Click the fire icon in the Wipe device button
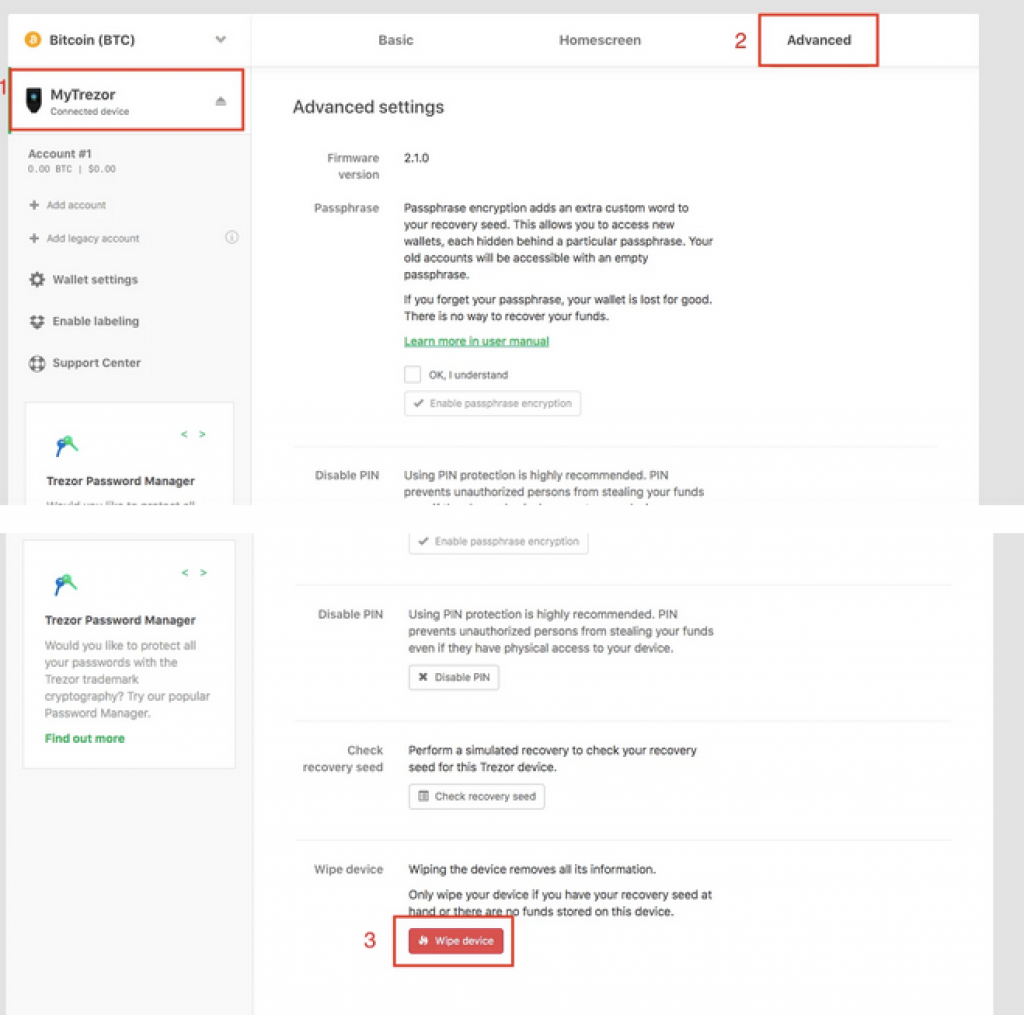This screenshot has width=1024, height=1015. click(423, 941)
